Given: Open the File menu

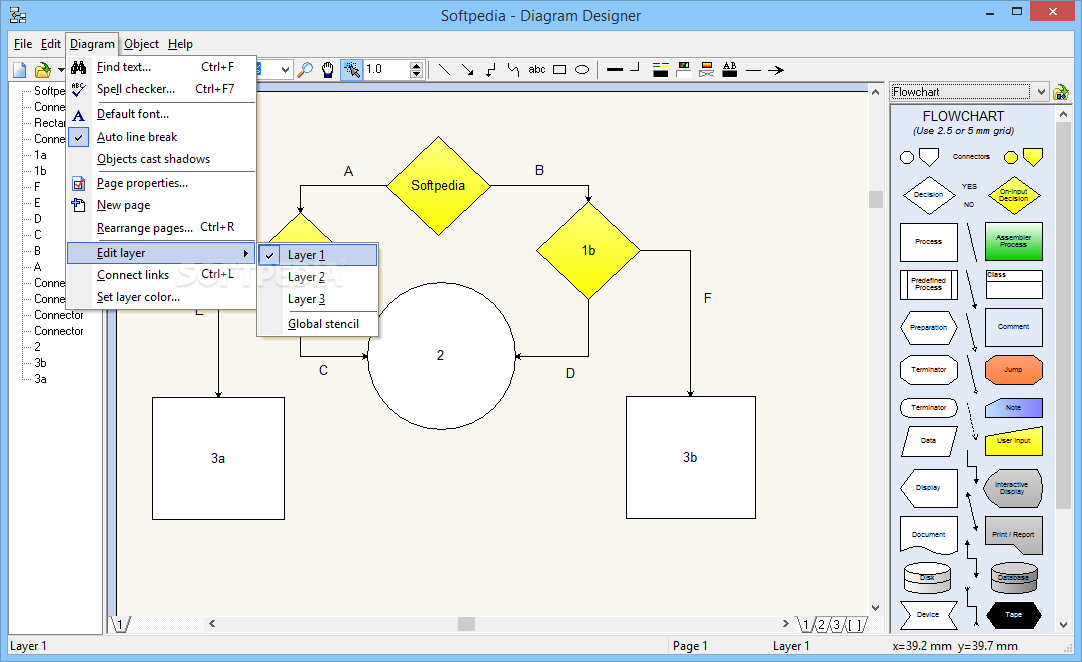Looking at the screenshot, I should click(x=23, y=44).
